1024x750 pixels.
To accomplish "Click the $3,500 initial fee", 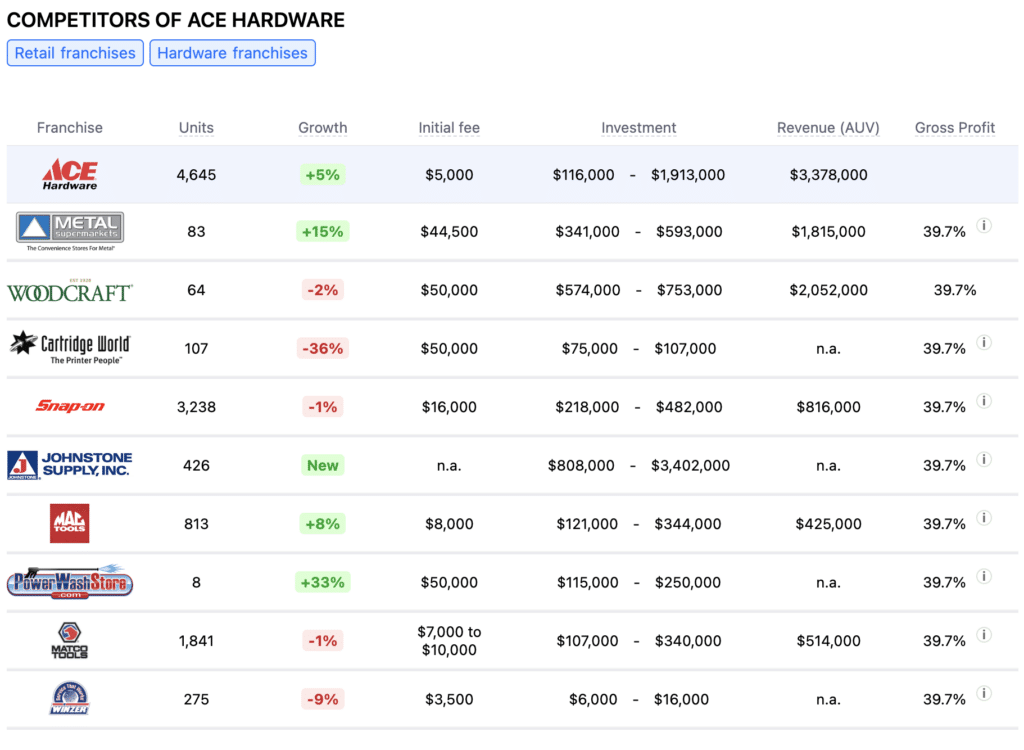I will (x=449, y=699).
